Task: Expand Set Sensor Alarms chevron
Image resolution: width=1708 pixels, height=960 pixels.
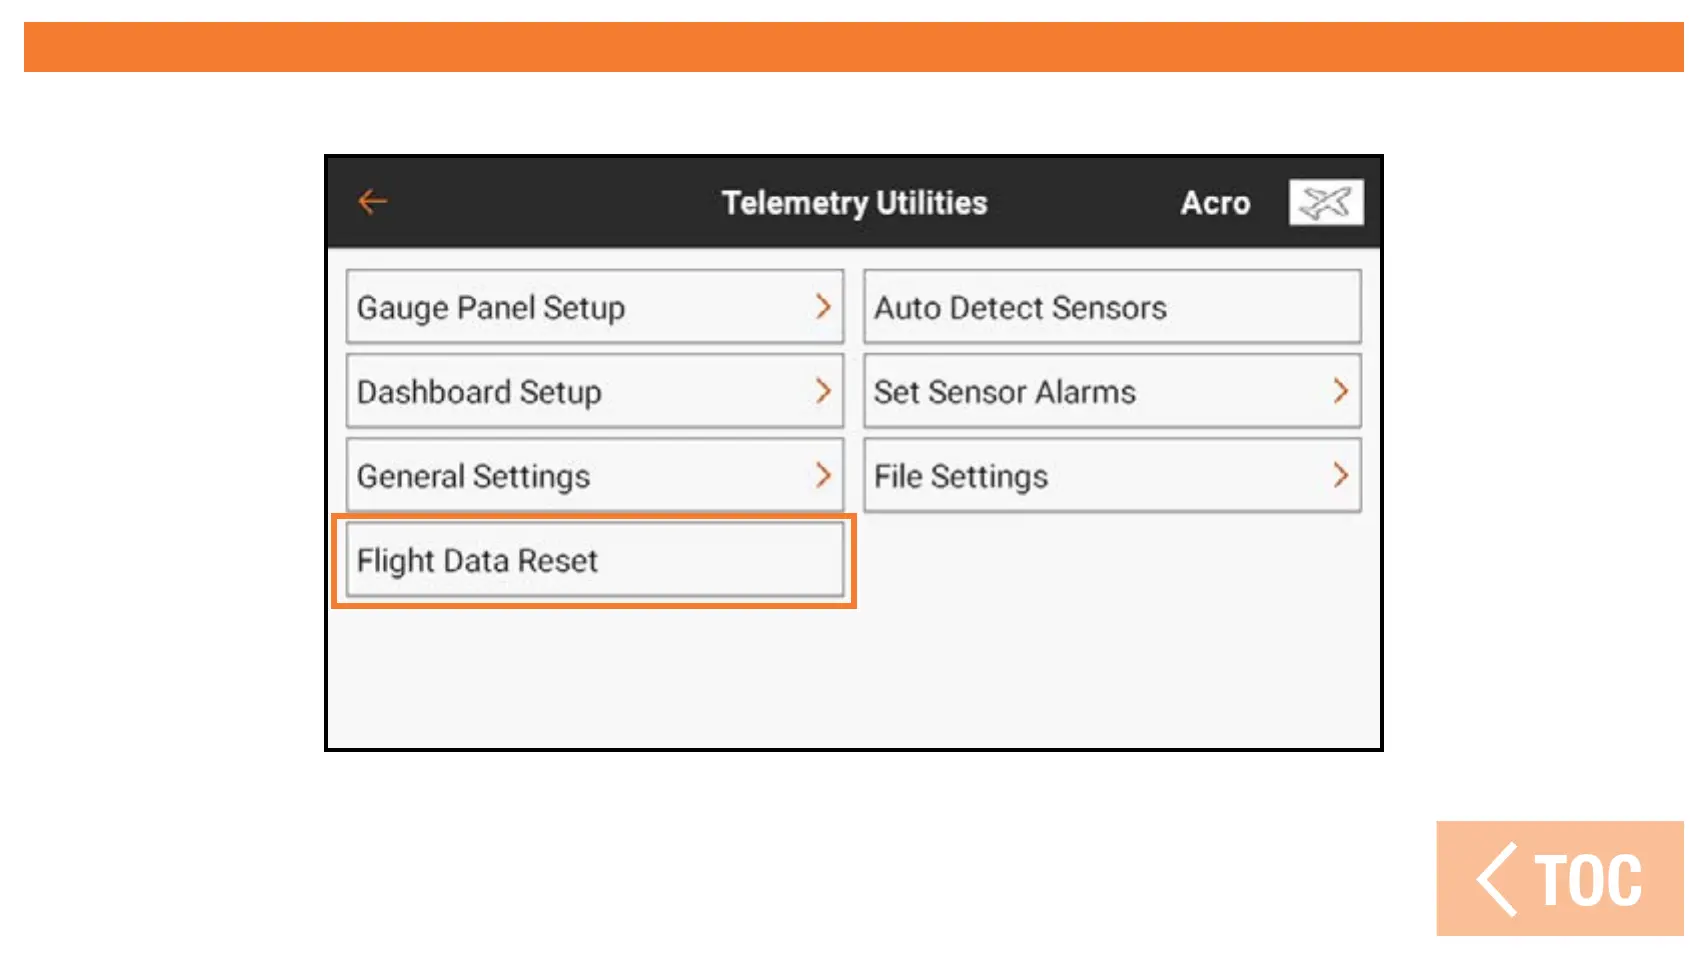Action: (x=1341, y=391)
